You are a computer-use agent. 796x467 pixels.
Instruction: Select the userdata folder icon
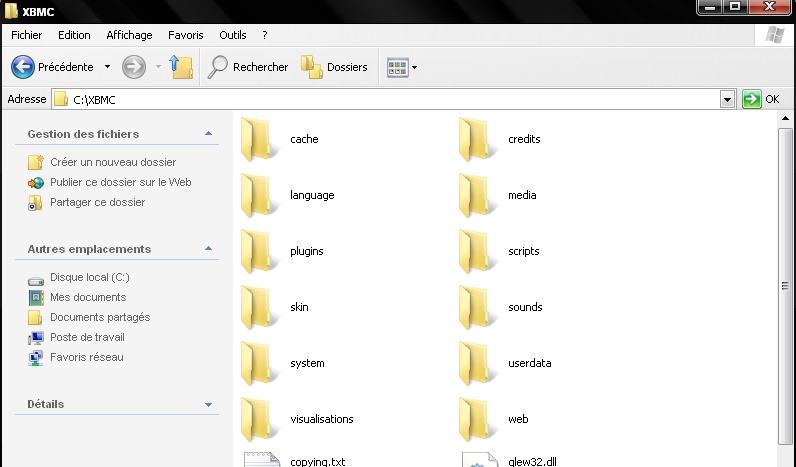coord(477,363)
